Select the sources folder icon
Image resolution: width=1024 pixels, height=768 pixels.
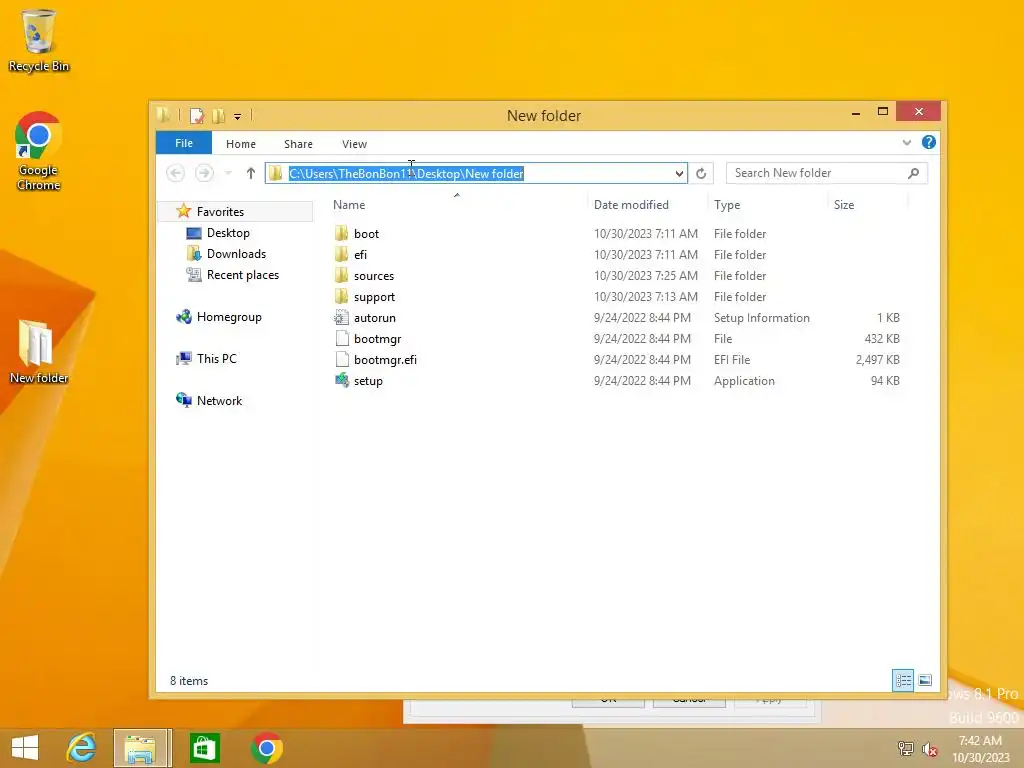tap(342, 275)
